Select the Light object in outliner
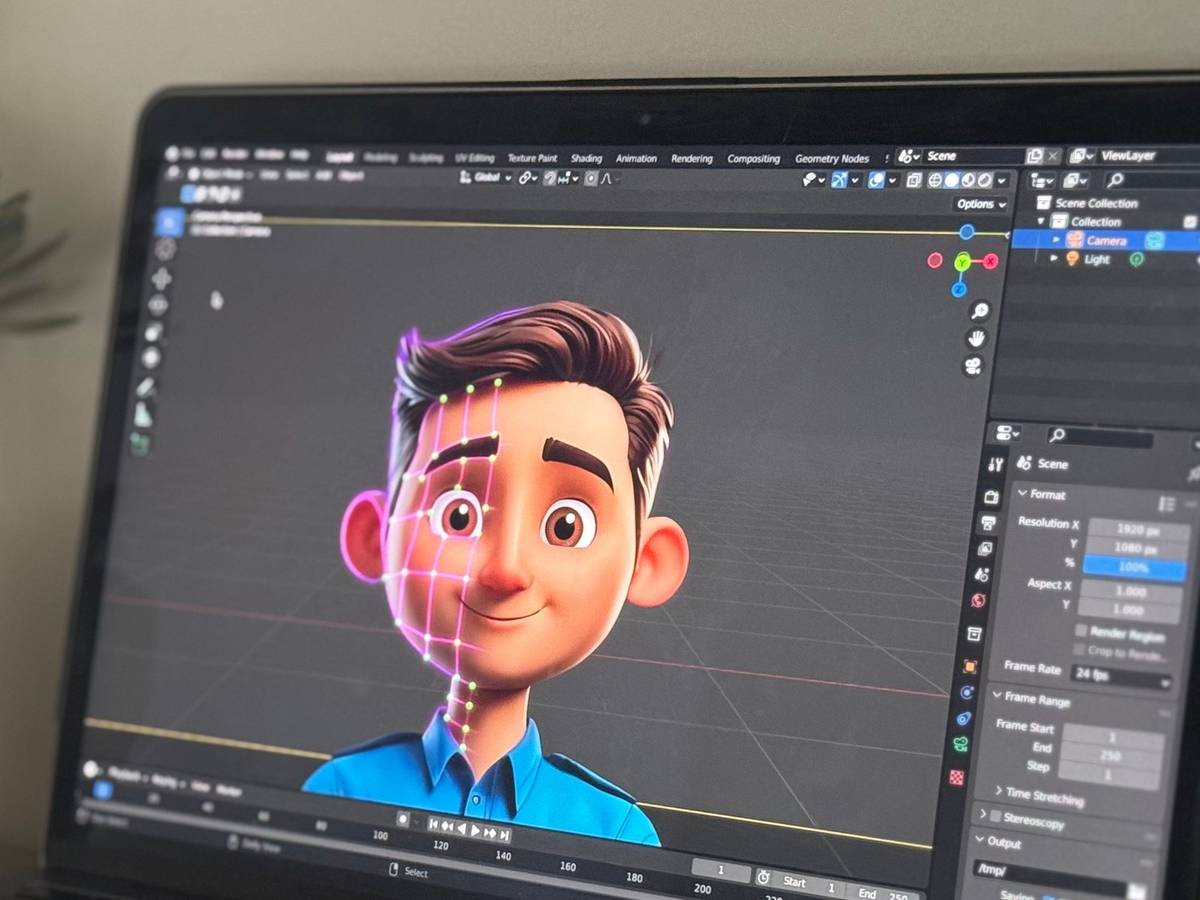 click(x=1096, y=260)
